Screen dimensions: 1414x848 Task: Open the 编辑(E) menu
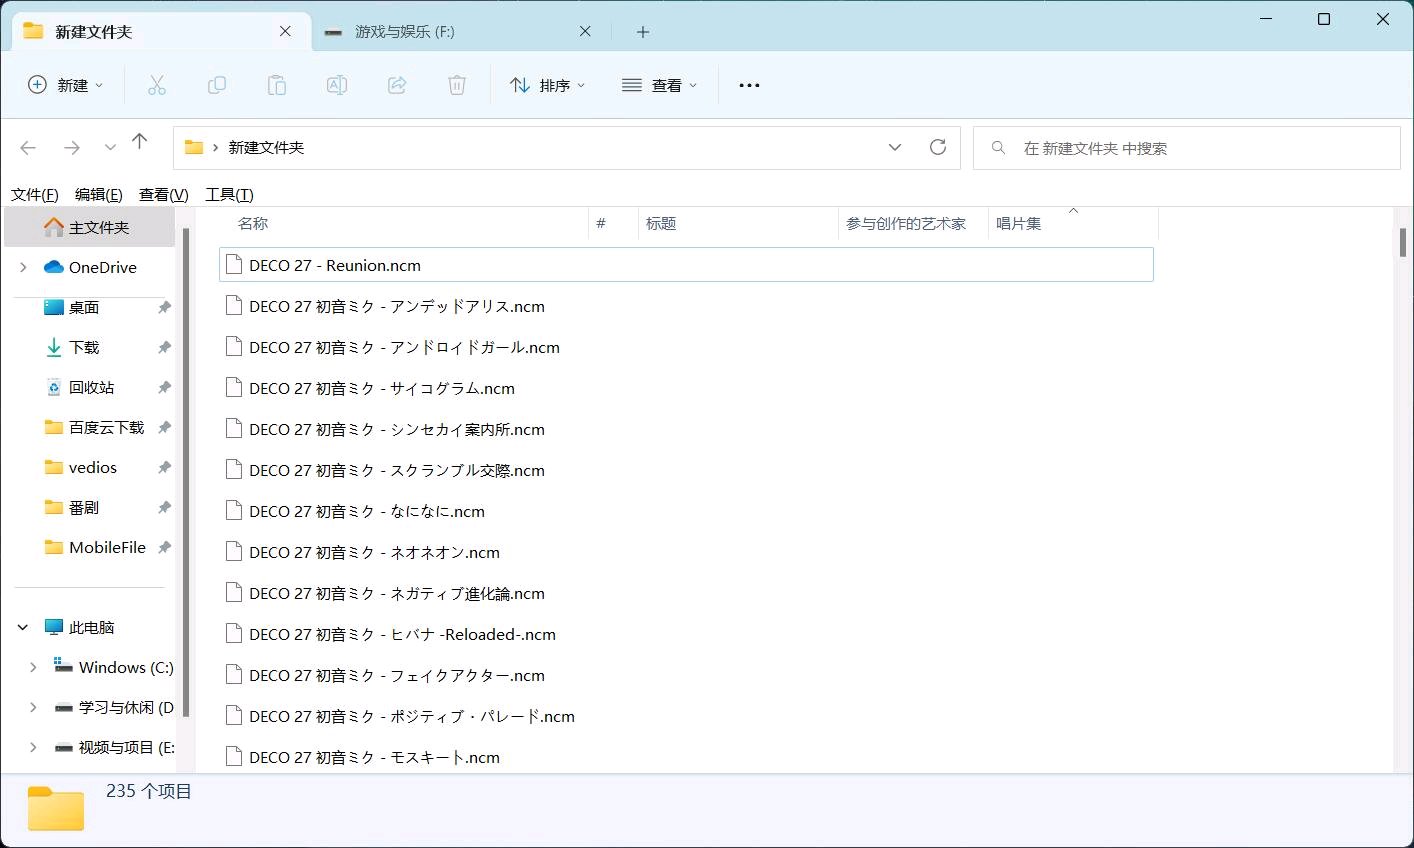99,195
